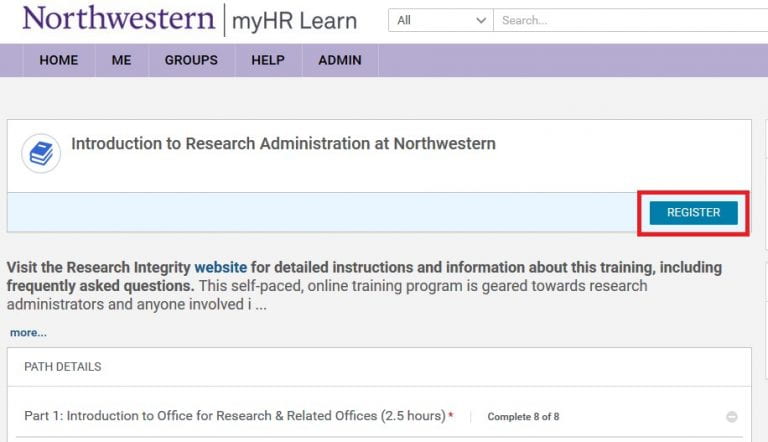Open the All search category dropdown
This screenshot has width=768, height=442.
pyautogui.click(x=441, y=21)
